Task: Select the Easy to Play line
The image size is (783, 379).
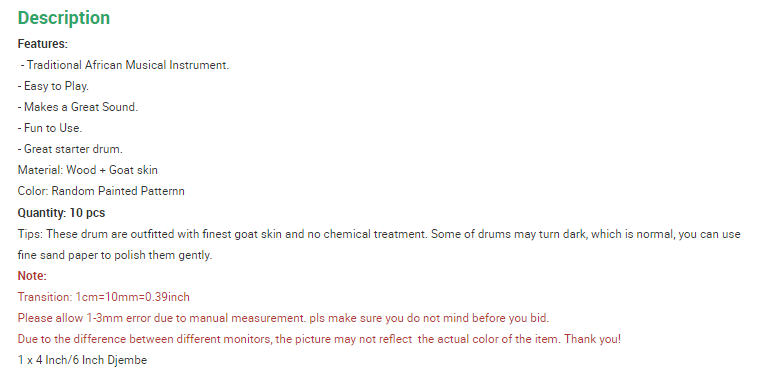Action: pos(53,86)
